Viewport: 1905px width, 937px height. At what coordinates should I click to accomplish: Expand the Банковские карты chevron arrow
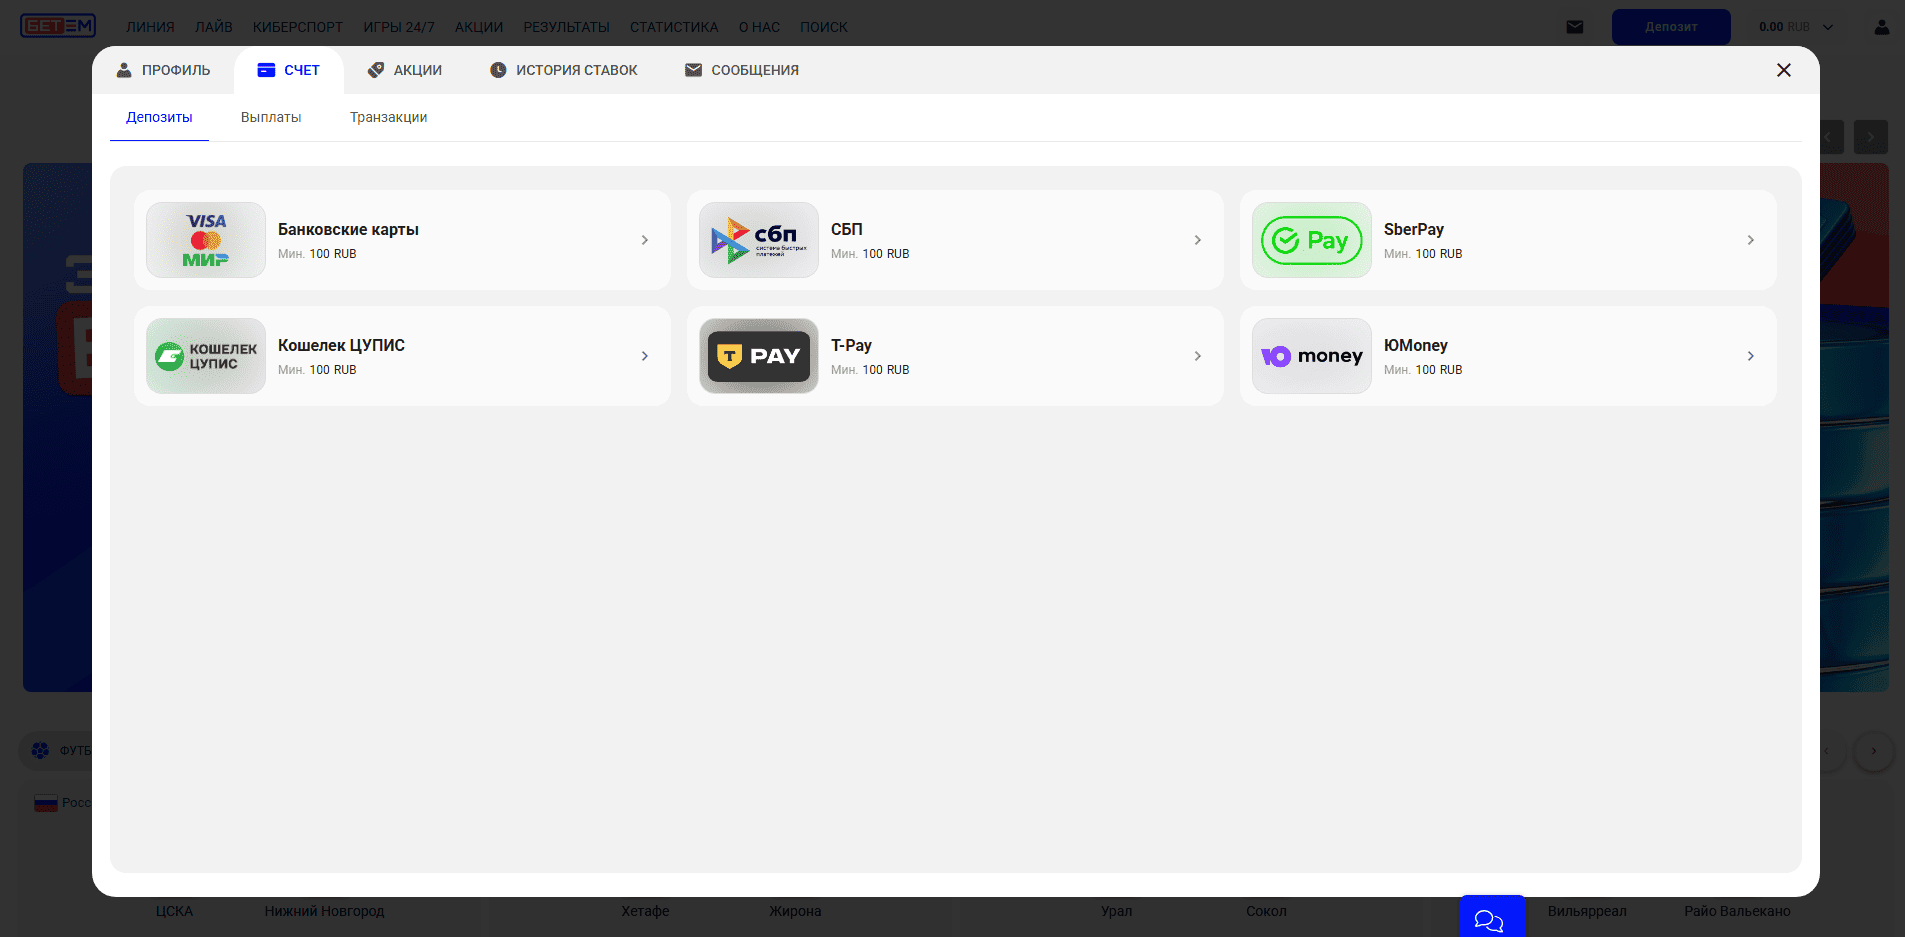(645, 240)
